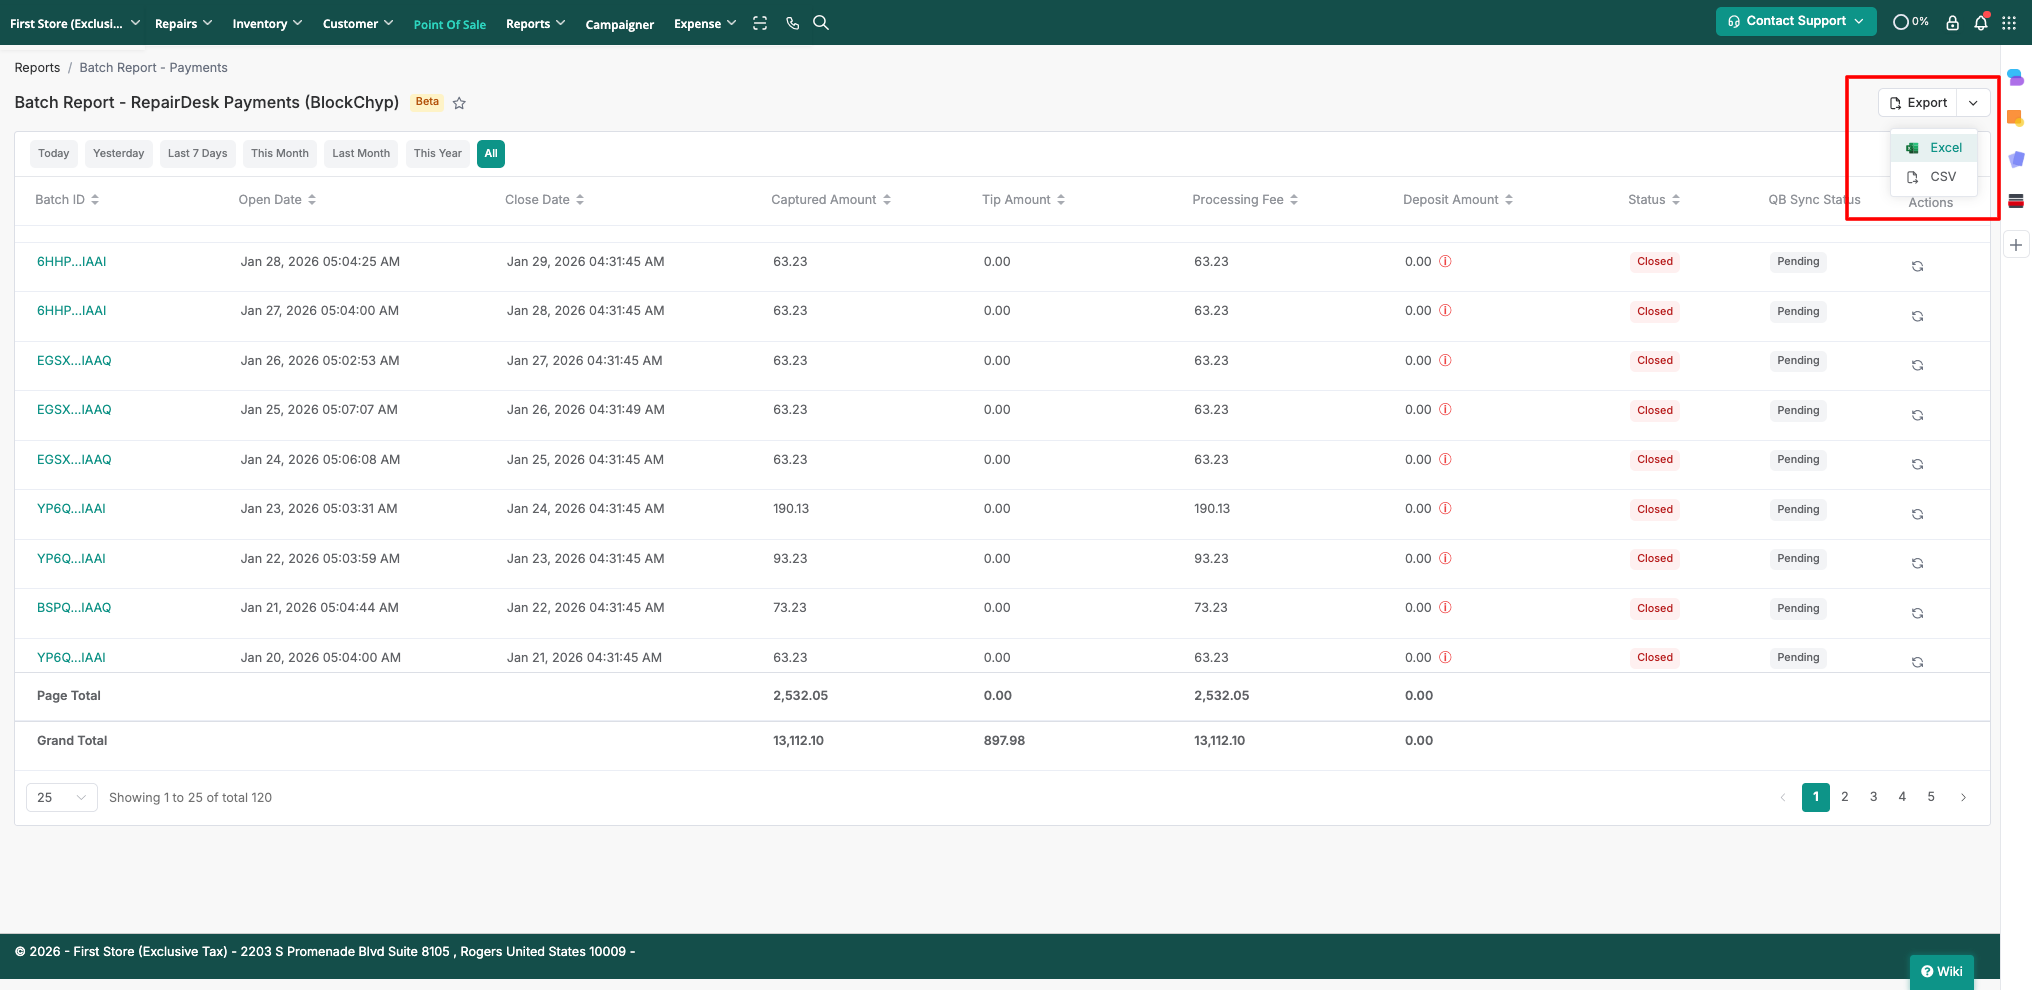Select the Last 7 Days filter
2032x990 pixels.
tap(197, 154)
